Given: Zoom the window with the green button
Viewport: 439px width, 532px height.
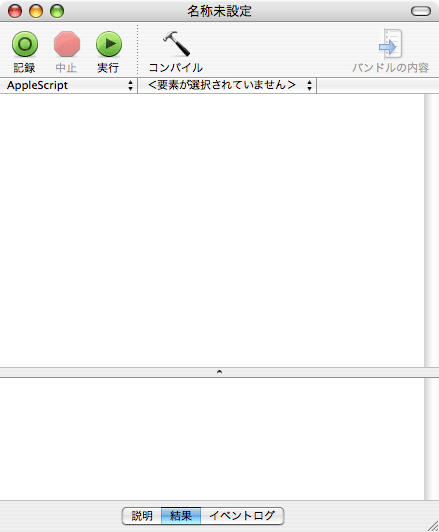Looking at the screenshot, I should [x=57, y=11].
